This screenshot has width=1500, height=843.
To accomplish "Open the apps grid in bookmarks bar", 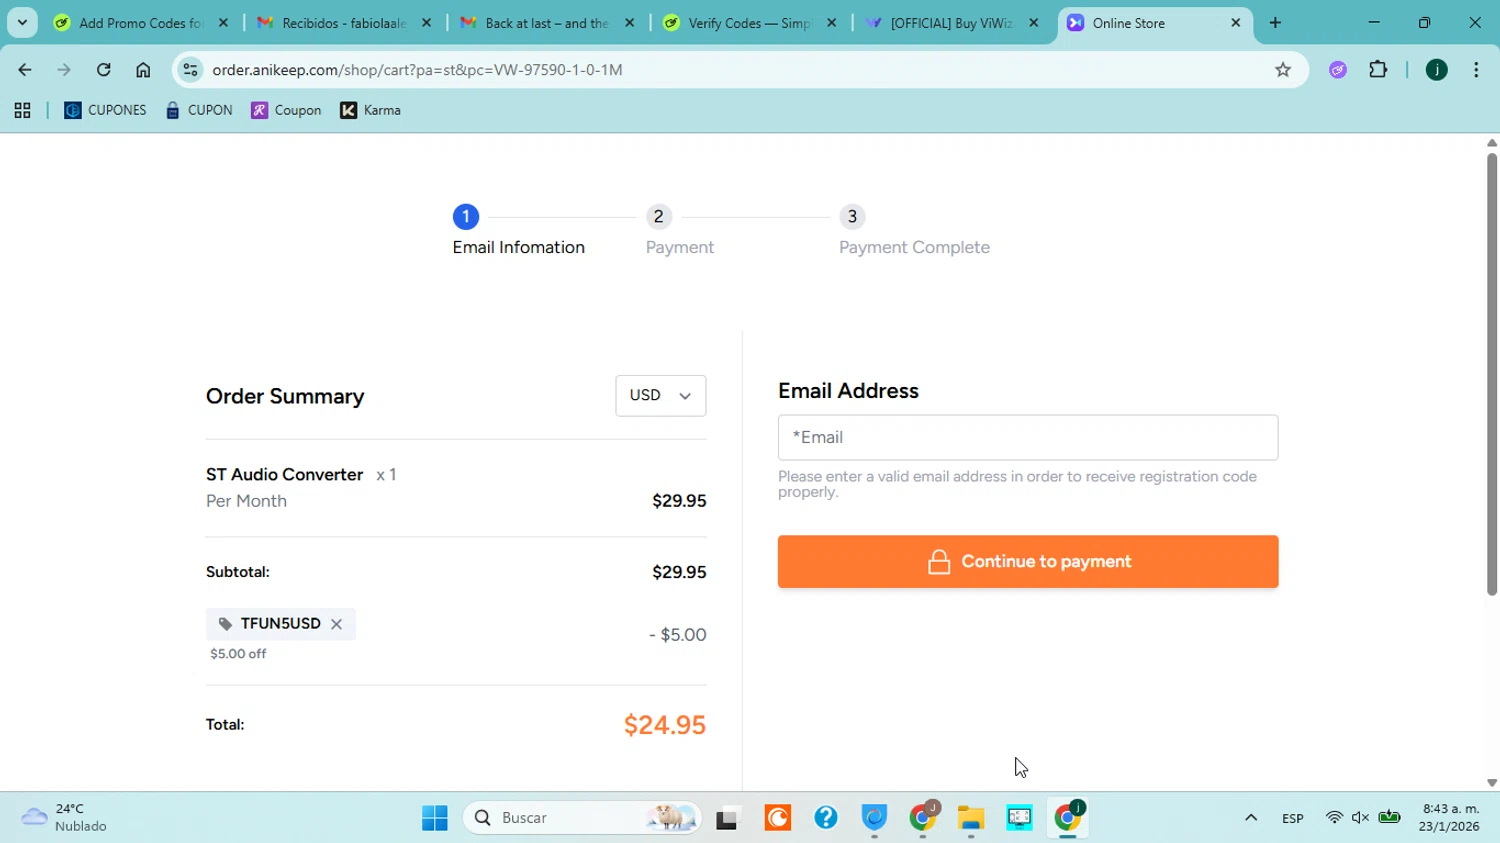I will click(x=22, y=111).
